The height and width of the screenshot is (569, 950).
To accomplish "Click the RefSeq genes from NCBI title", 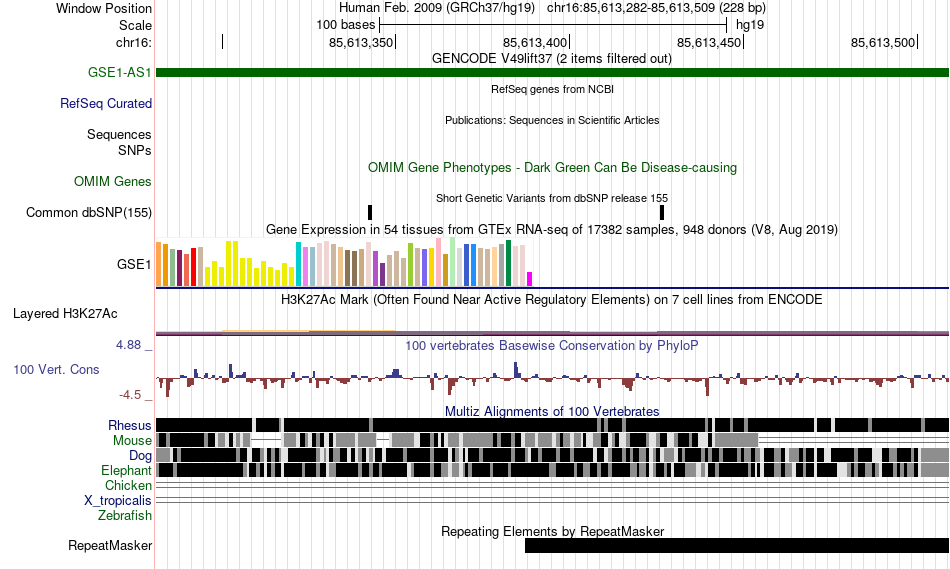I will (552, 90).
